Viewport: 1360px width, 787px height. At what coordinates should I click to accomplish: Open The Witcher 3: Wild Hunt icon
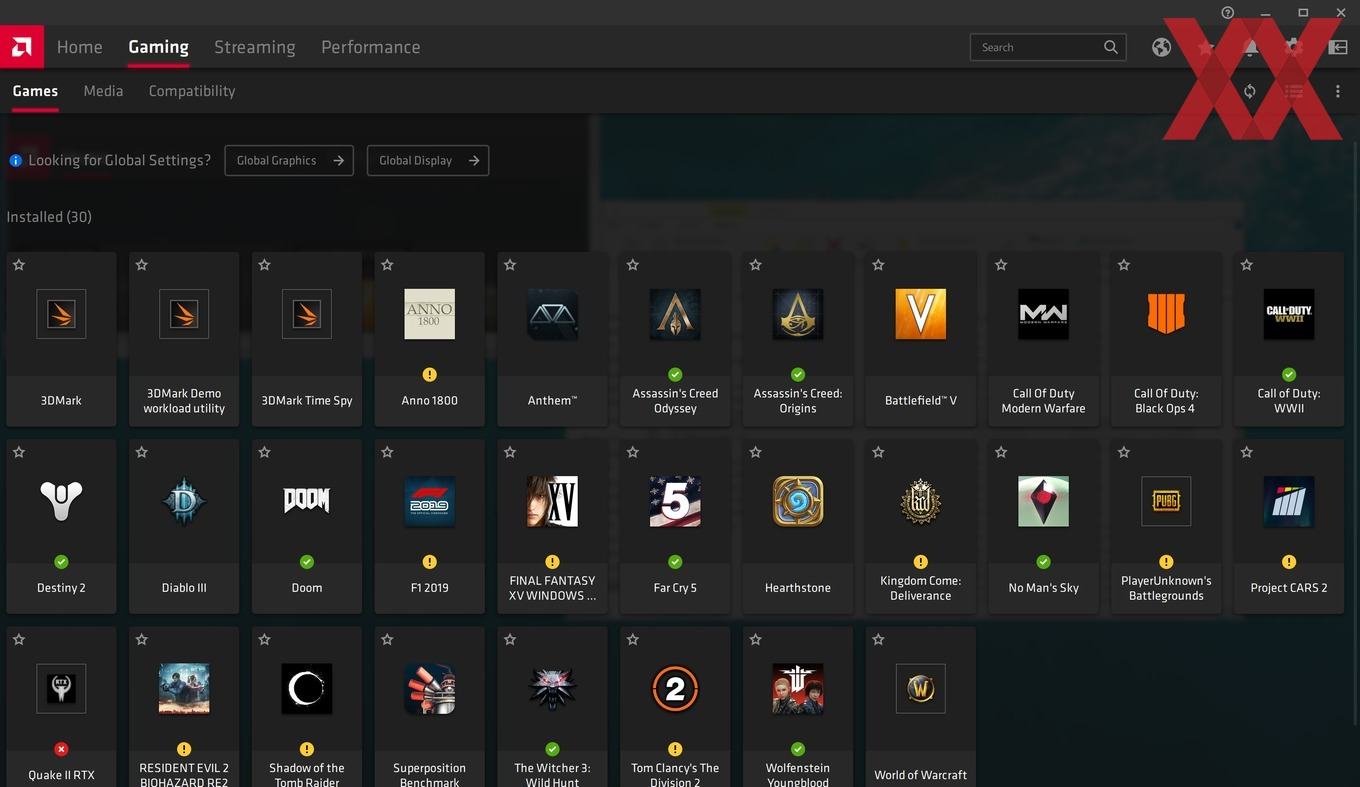(552, 689)
